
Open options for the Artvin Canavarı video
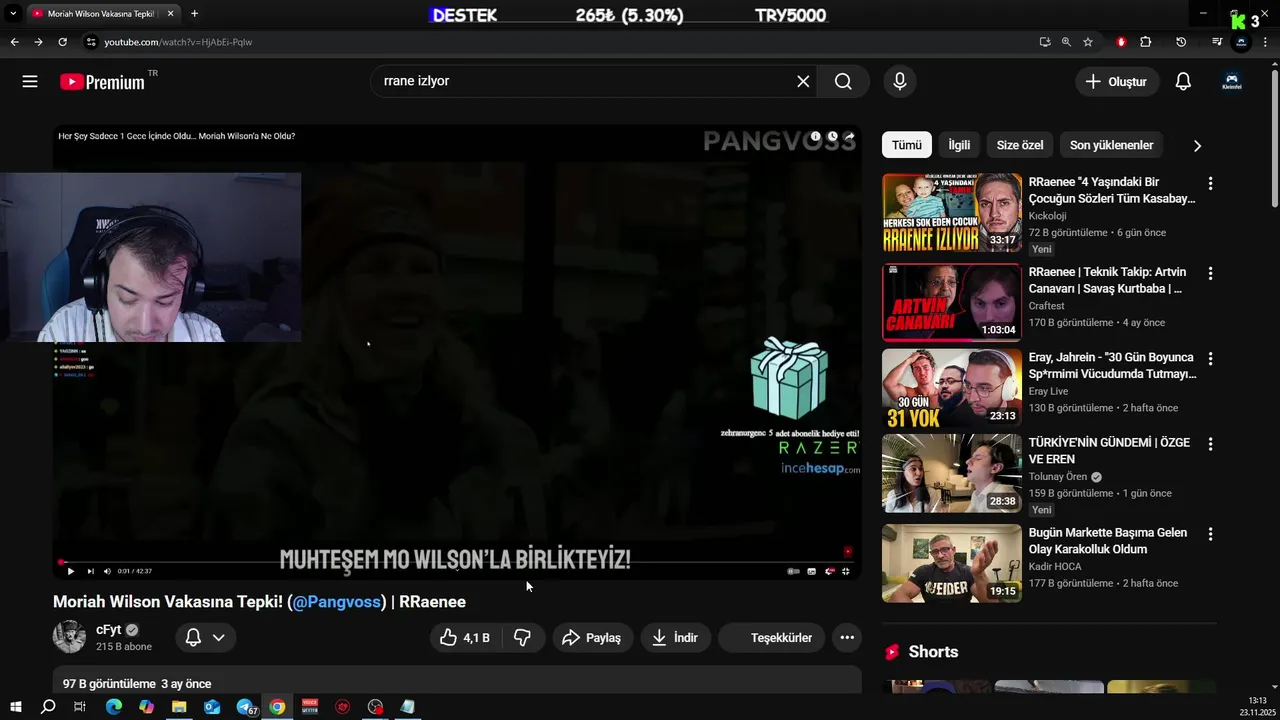pos(1210,273)
